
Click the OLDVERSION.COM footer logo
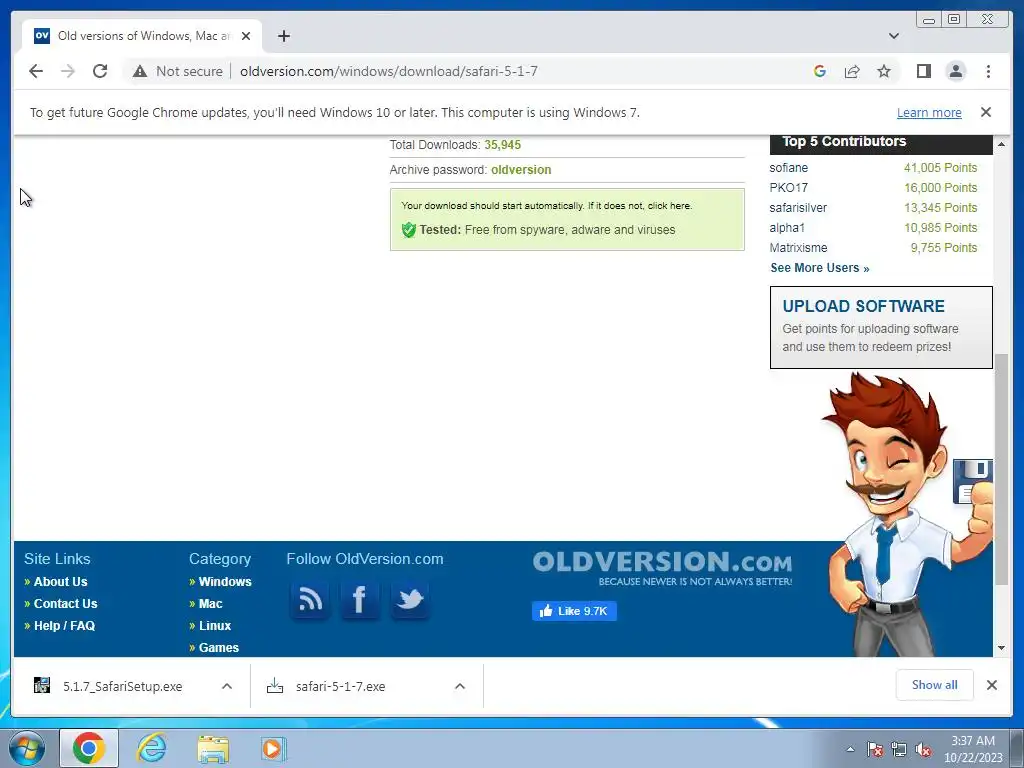coord(662,567)
